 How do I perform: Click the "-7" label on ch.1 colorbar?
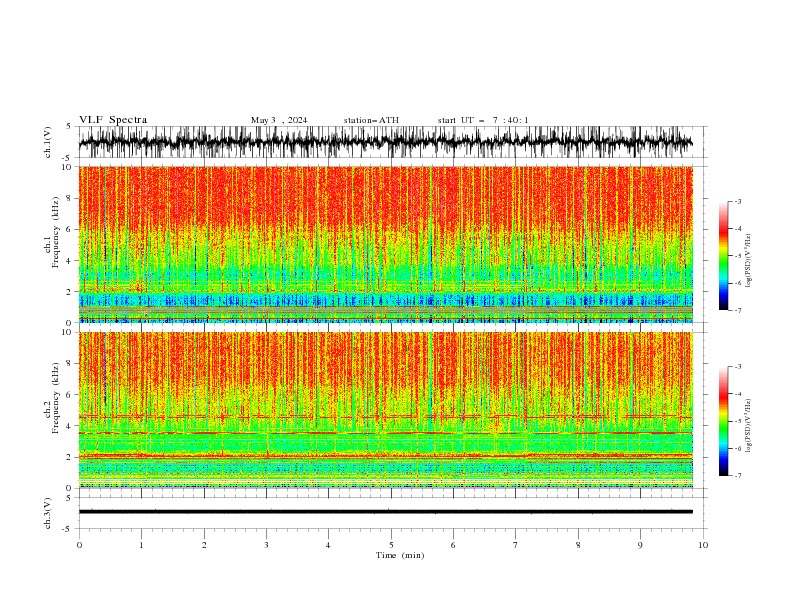click(x=738, y=310)
